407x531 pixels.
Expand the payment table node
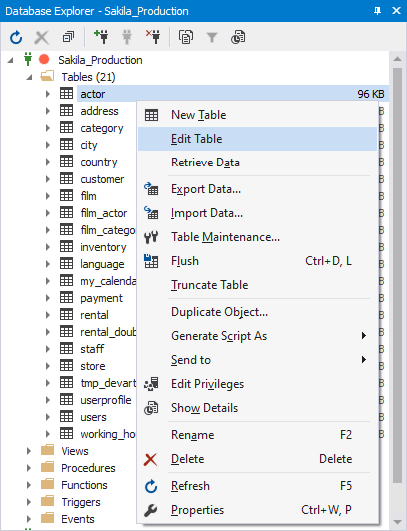click(x=48, y=298)
